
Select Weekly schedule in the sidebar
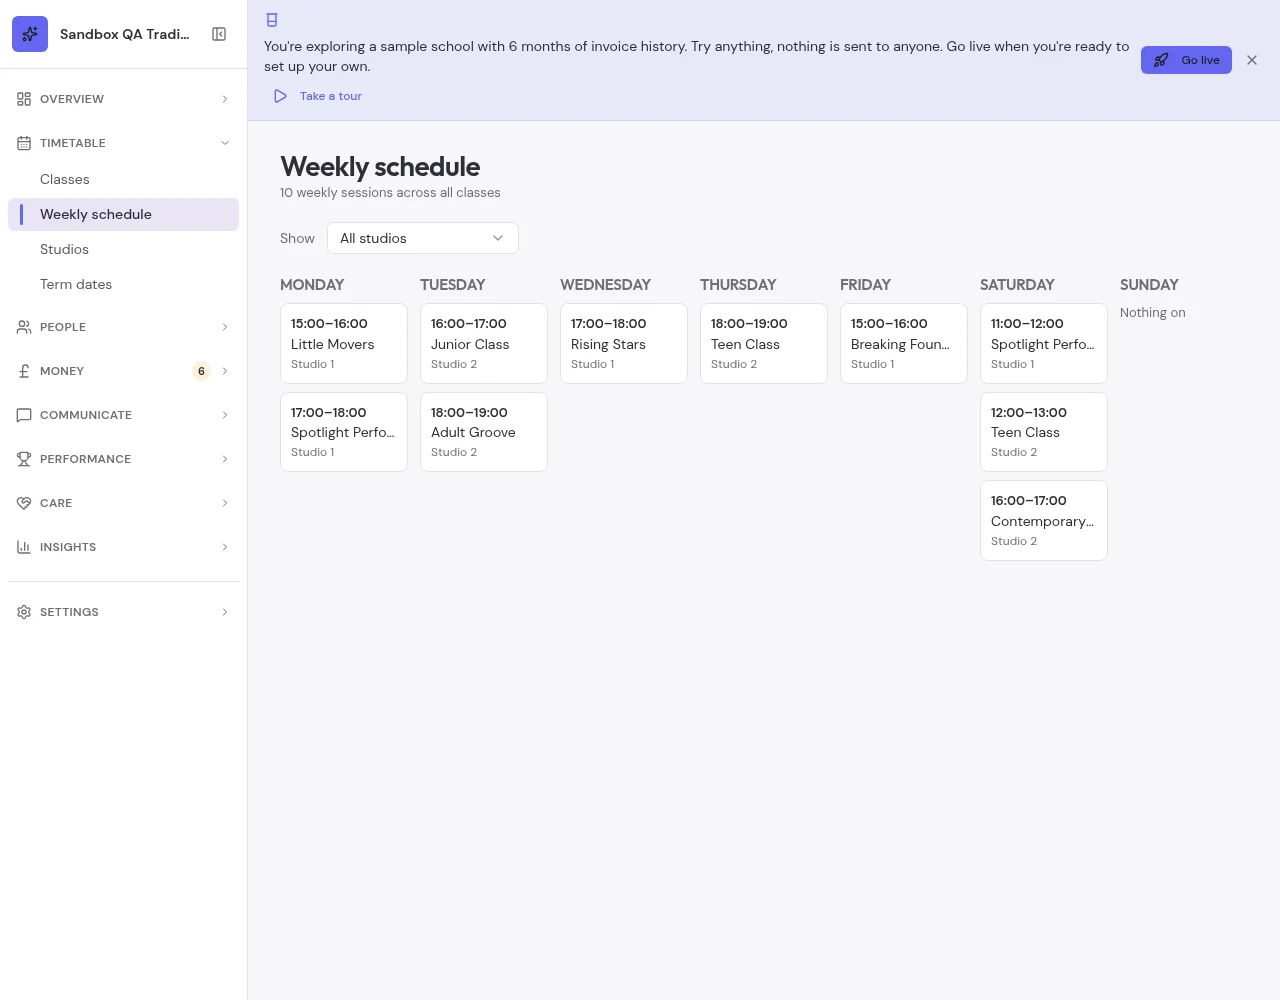click(x=123, y=214)
